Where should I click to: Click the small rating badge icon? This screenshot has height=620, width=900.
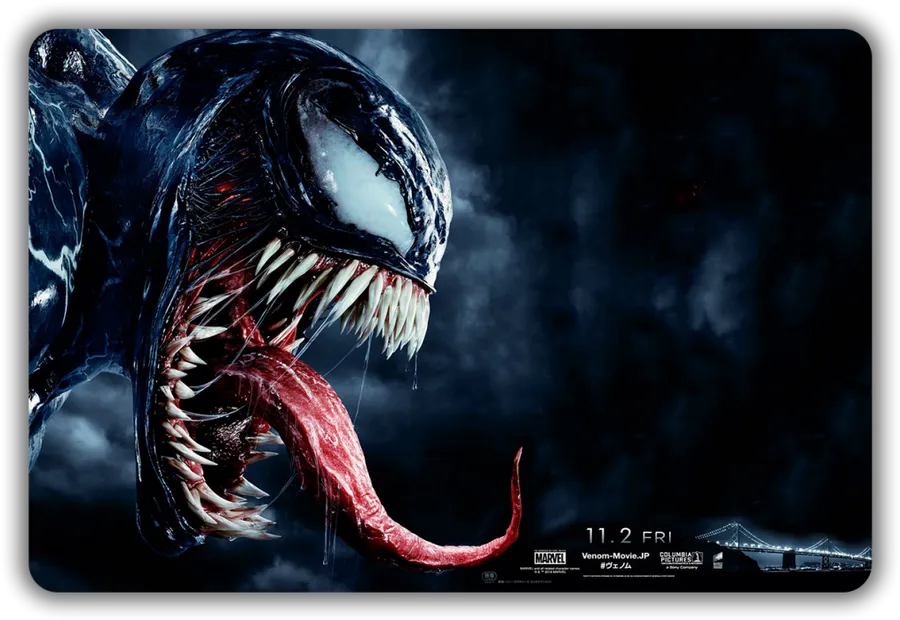(489, 577)
